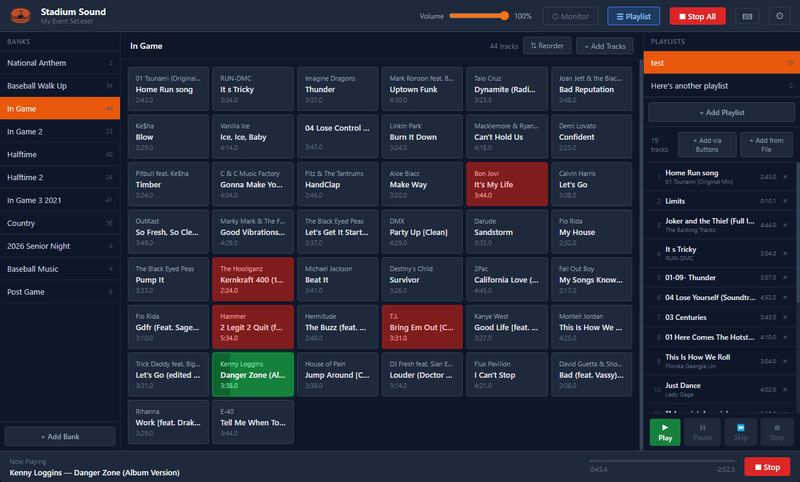Trigger the It's My Life tile
This screenshot has height=482, width=800.
507,184
